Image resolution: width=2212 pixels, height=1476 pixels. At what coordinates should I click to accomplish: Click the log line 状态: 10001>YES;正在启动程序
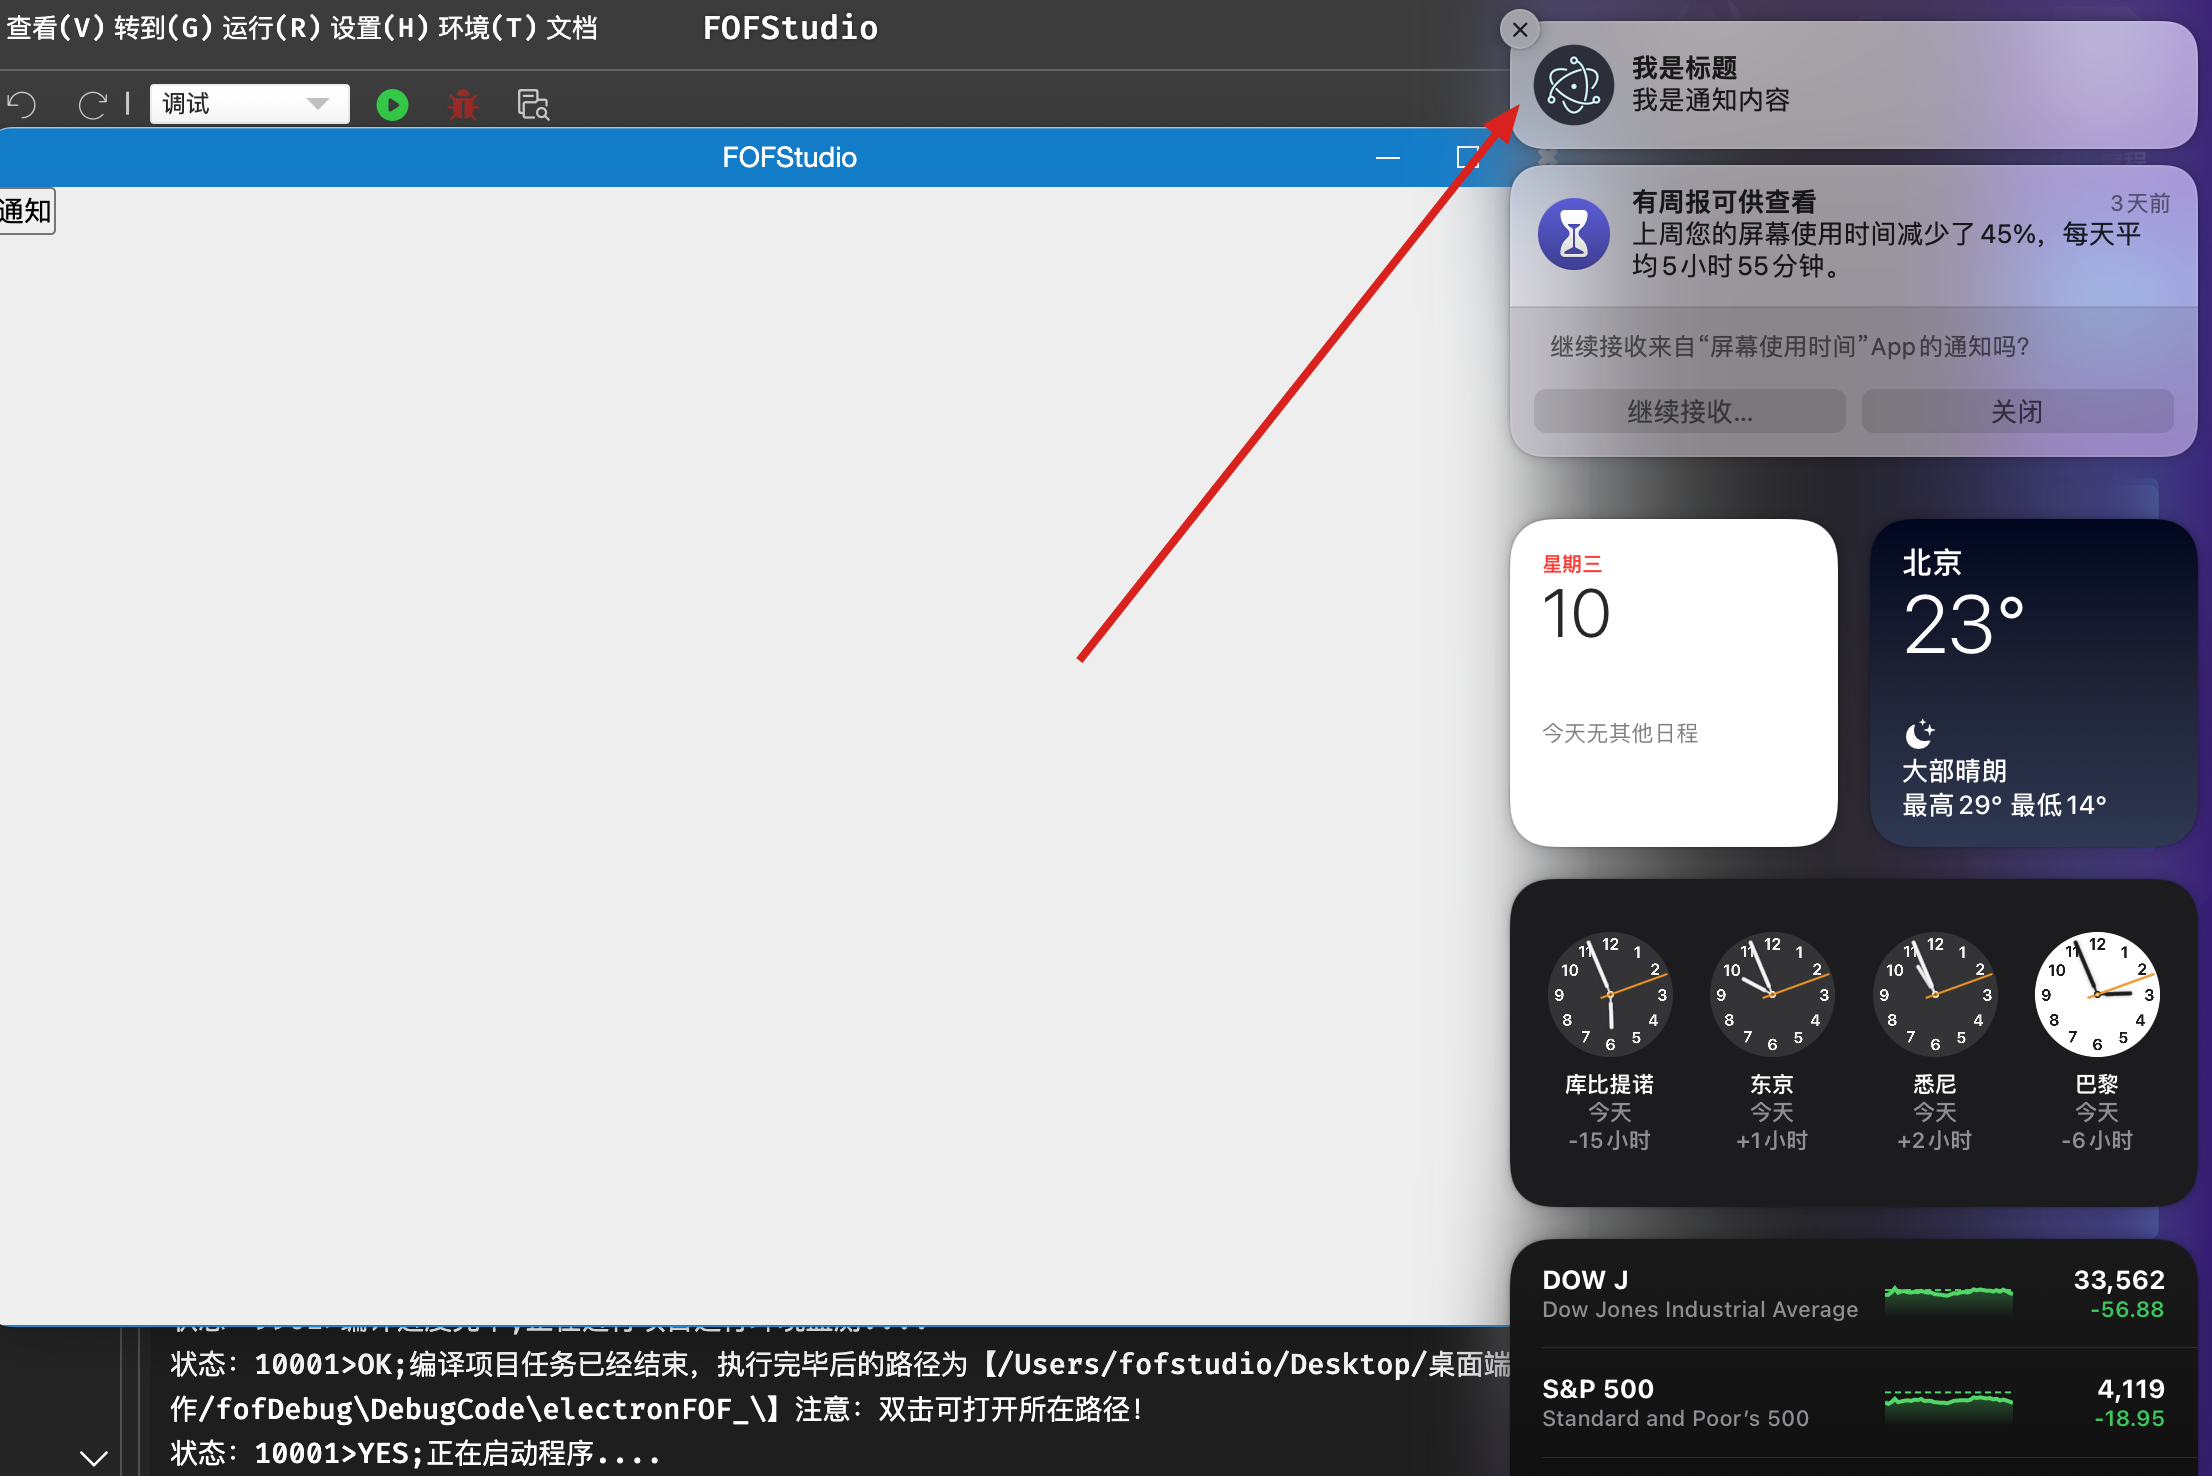[416, 1453]
